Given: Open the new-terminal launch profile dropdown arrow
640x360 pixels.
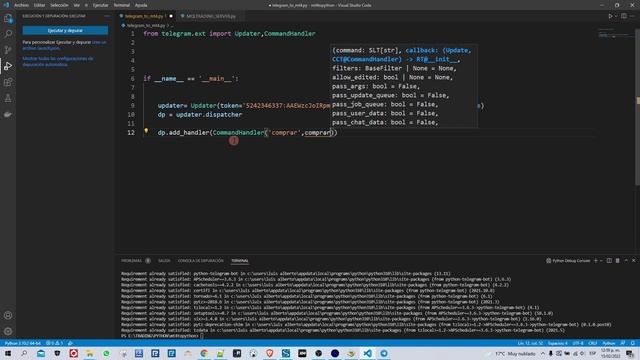Looking at the screenshot, I should [x=601, y=260].
